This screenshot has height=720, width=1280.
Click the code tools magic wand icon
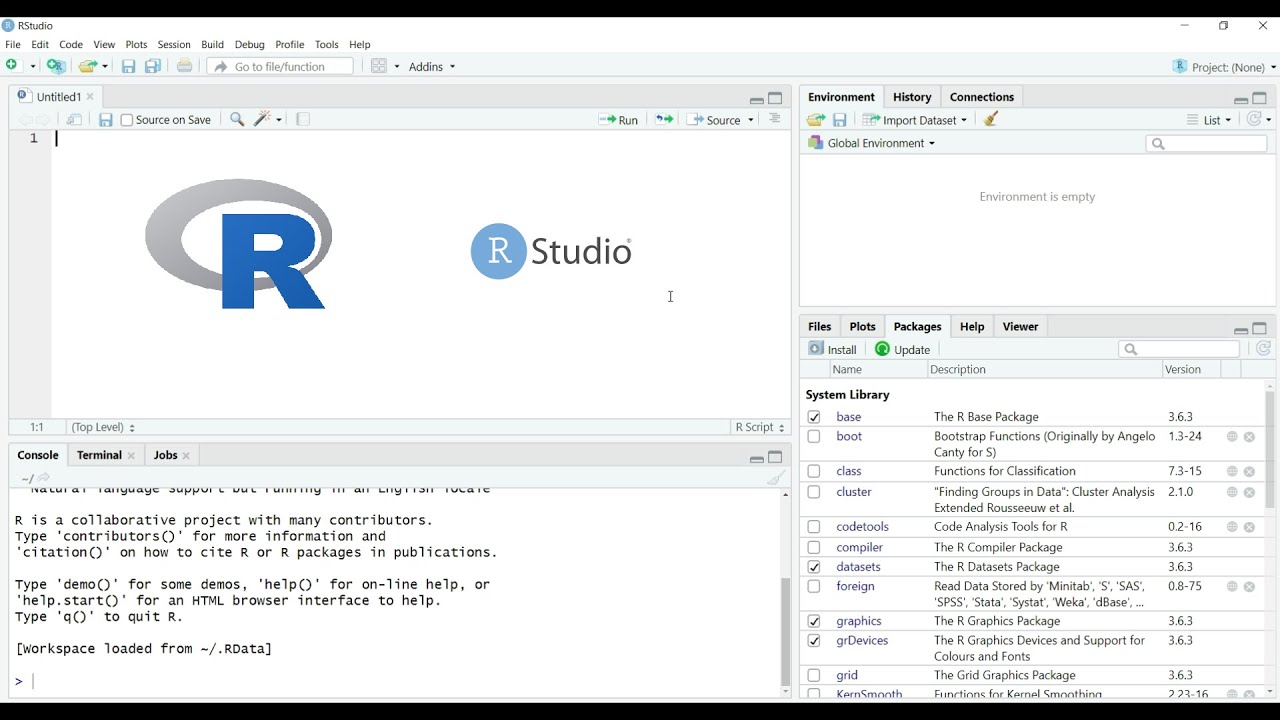[263, 119]
